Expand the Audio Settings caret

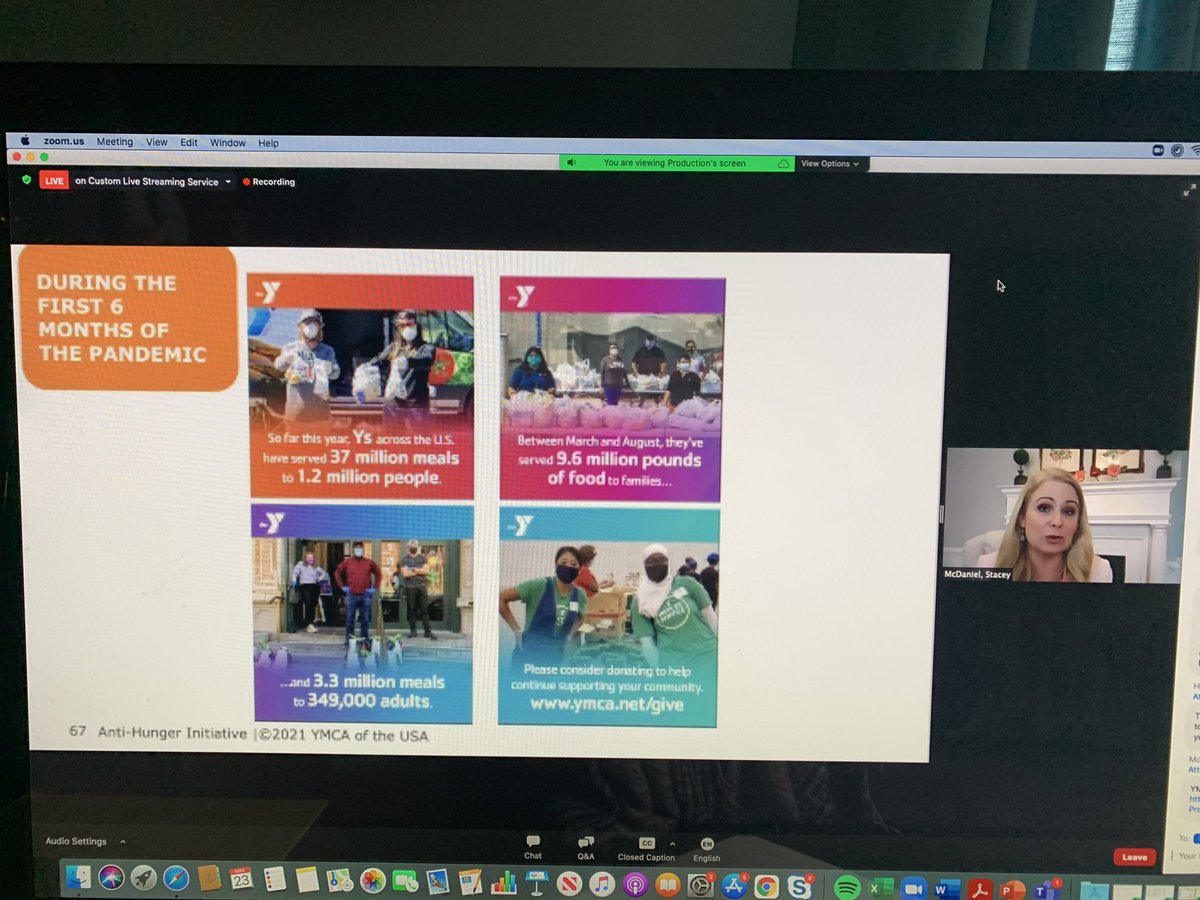[x=123, y=842]
